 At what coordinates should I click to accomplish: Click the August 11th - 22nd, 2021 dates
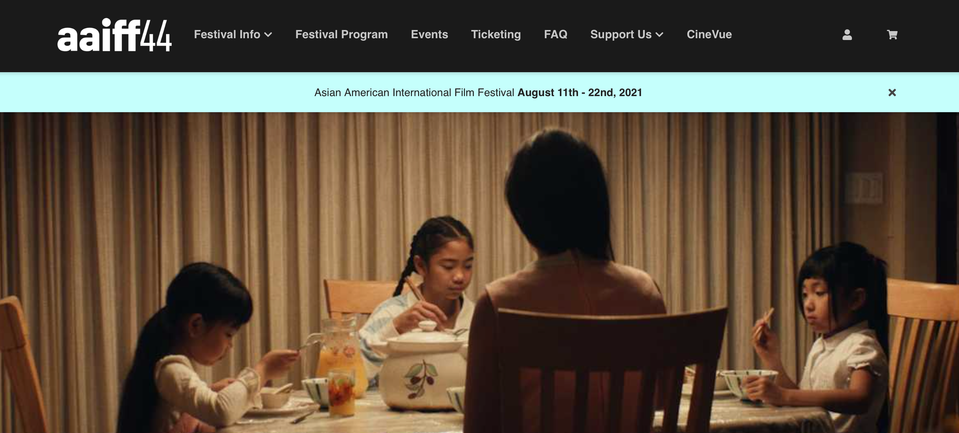click(580, 93)
